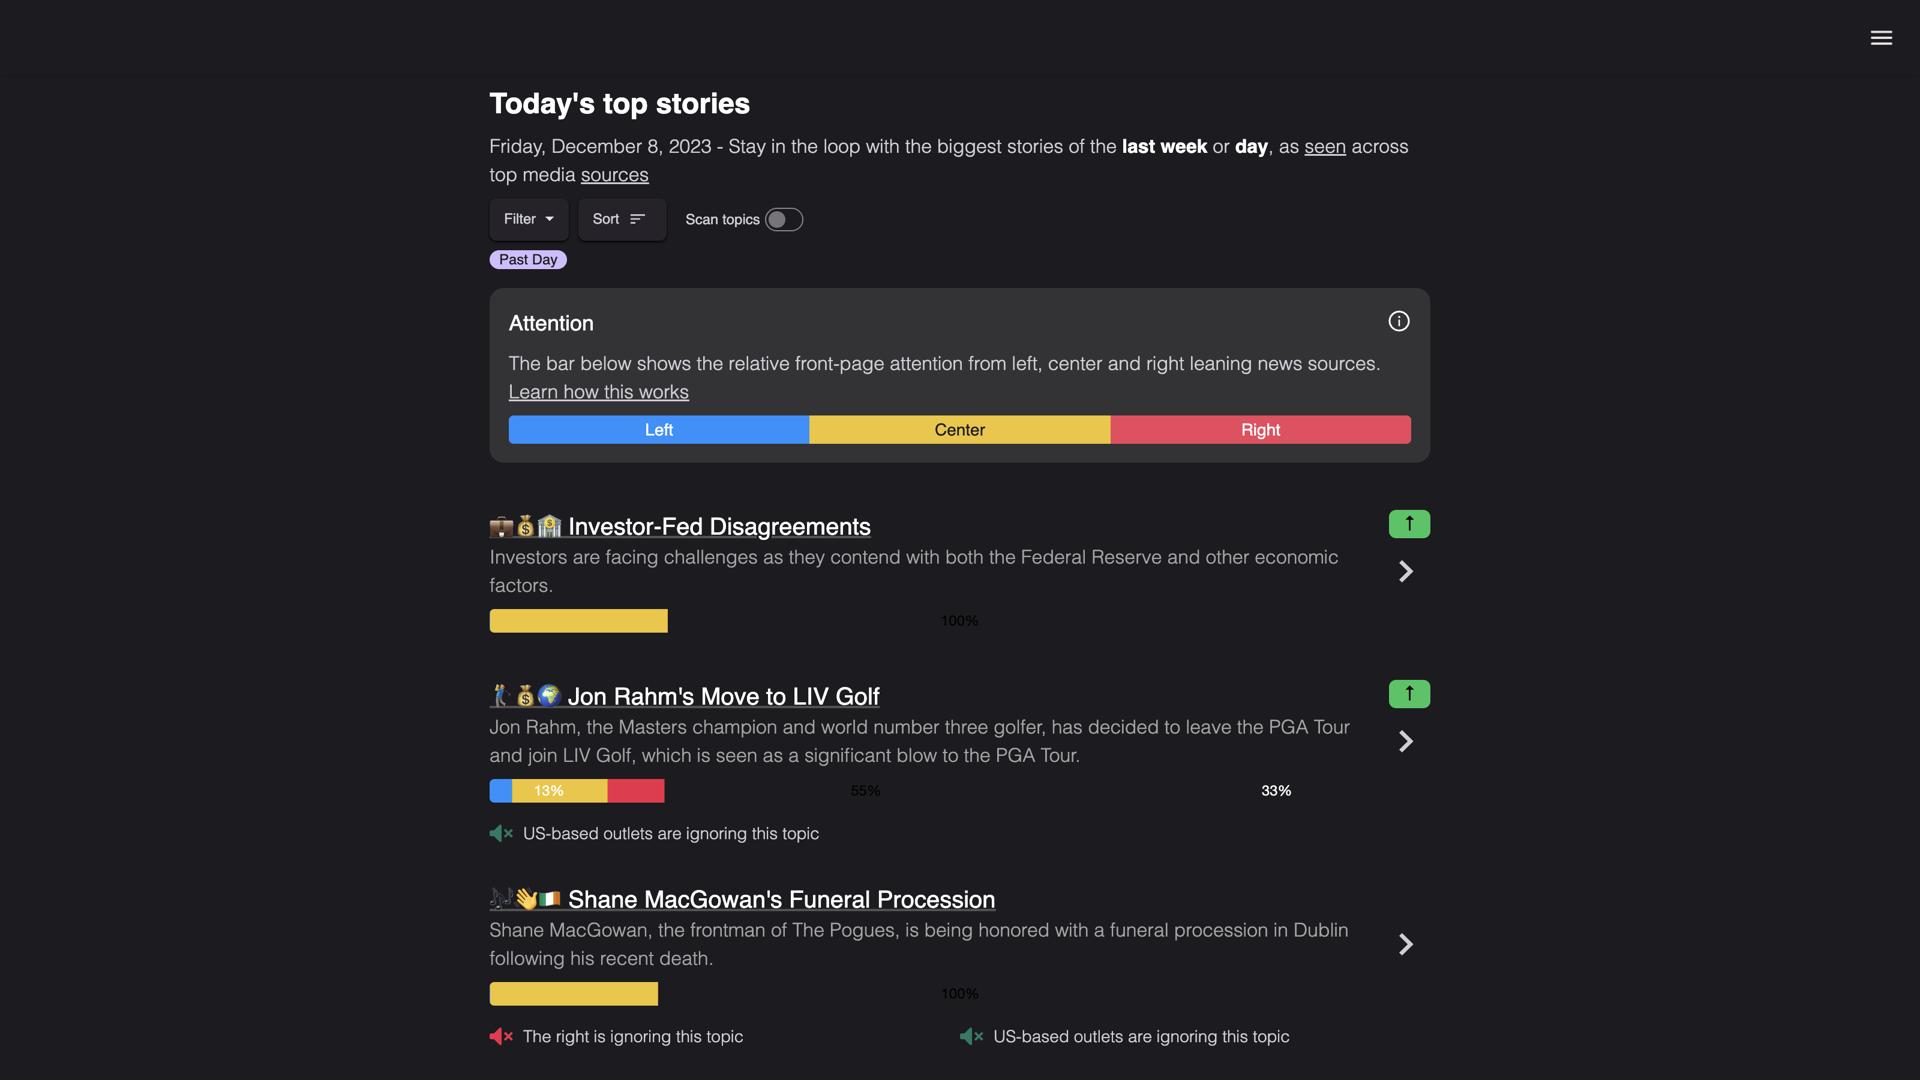This screenshot has height=1080, width=1920.
Task: Click the red muted icon for right ignoring
Action: (501, 1036)
